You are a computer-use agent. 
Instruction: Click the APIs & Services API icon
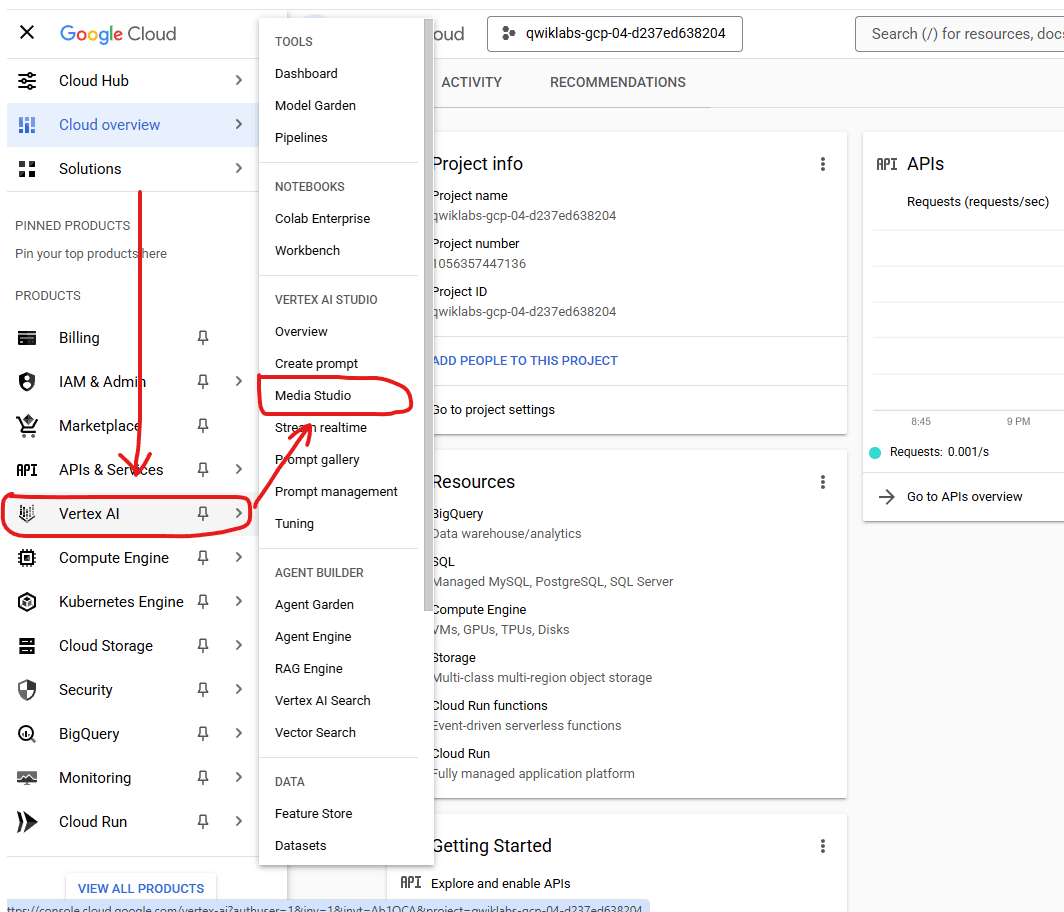point(27,470)
